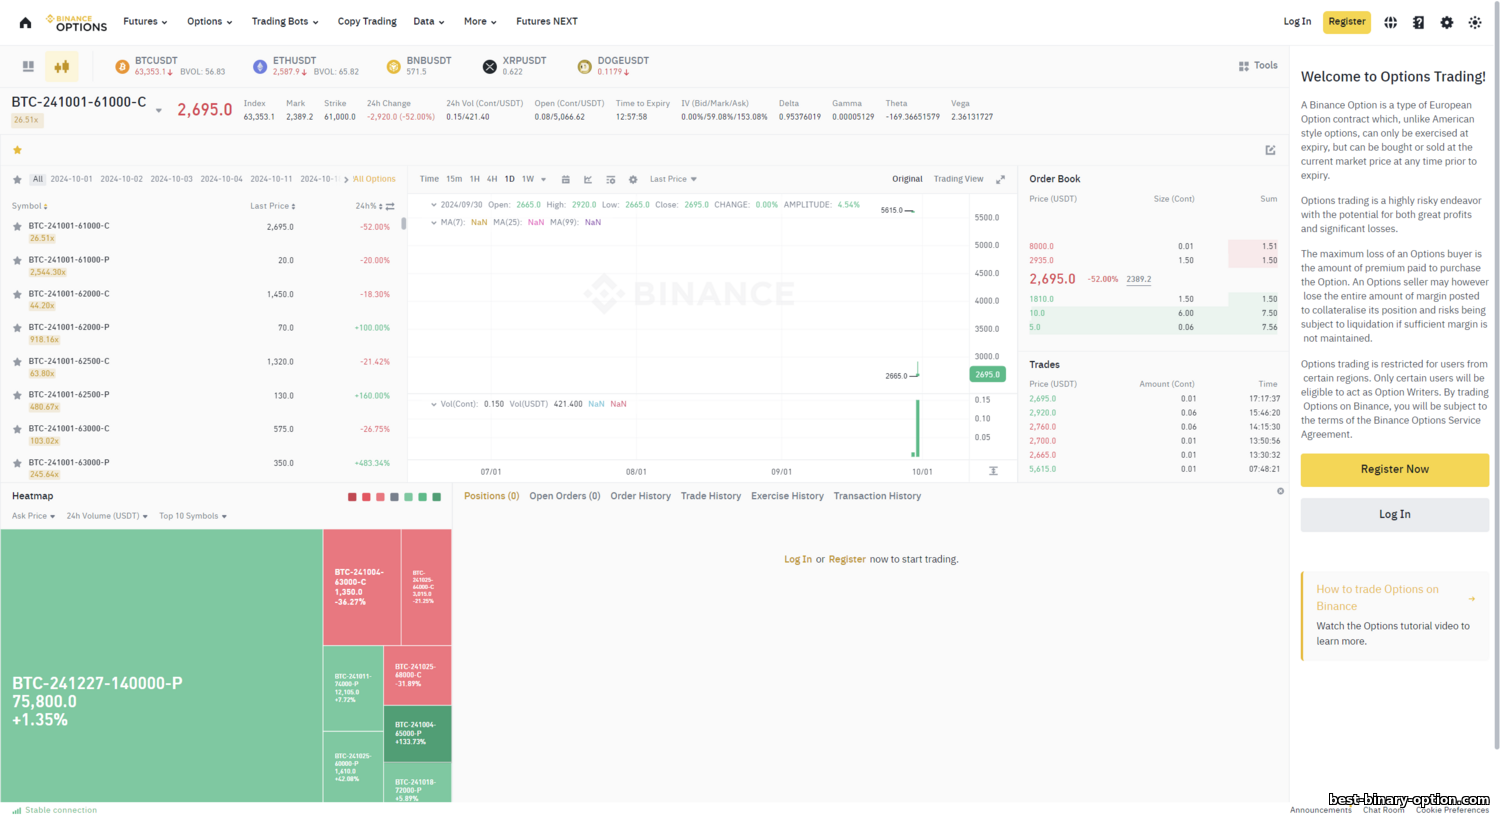Close the bottom positions panel with the small icon
The height and width of the screenshot is (818, 1500).
pyautogui.click(x=1280, y=491)
